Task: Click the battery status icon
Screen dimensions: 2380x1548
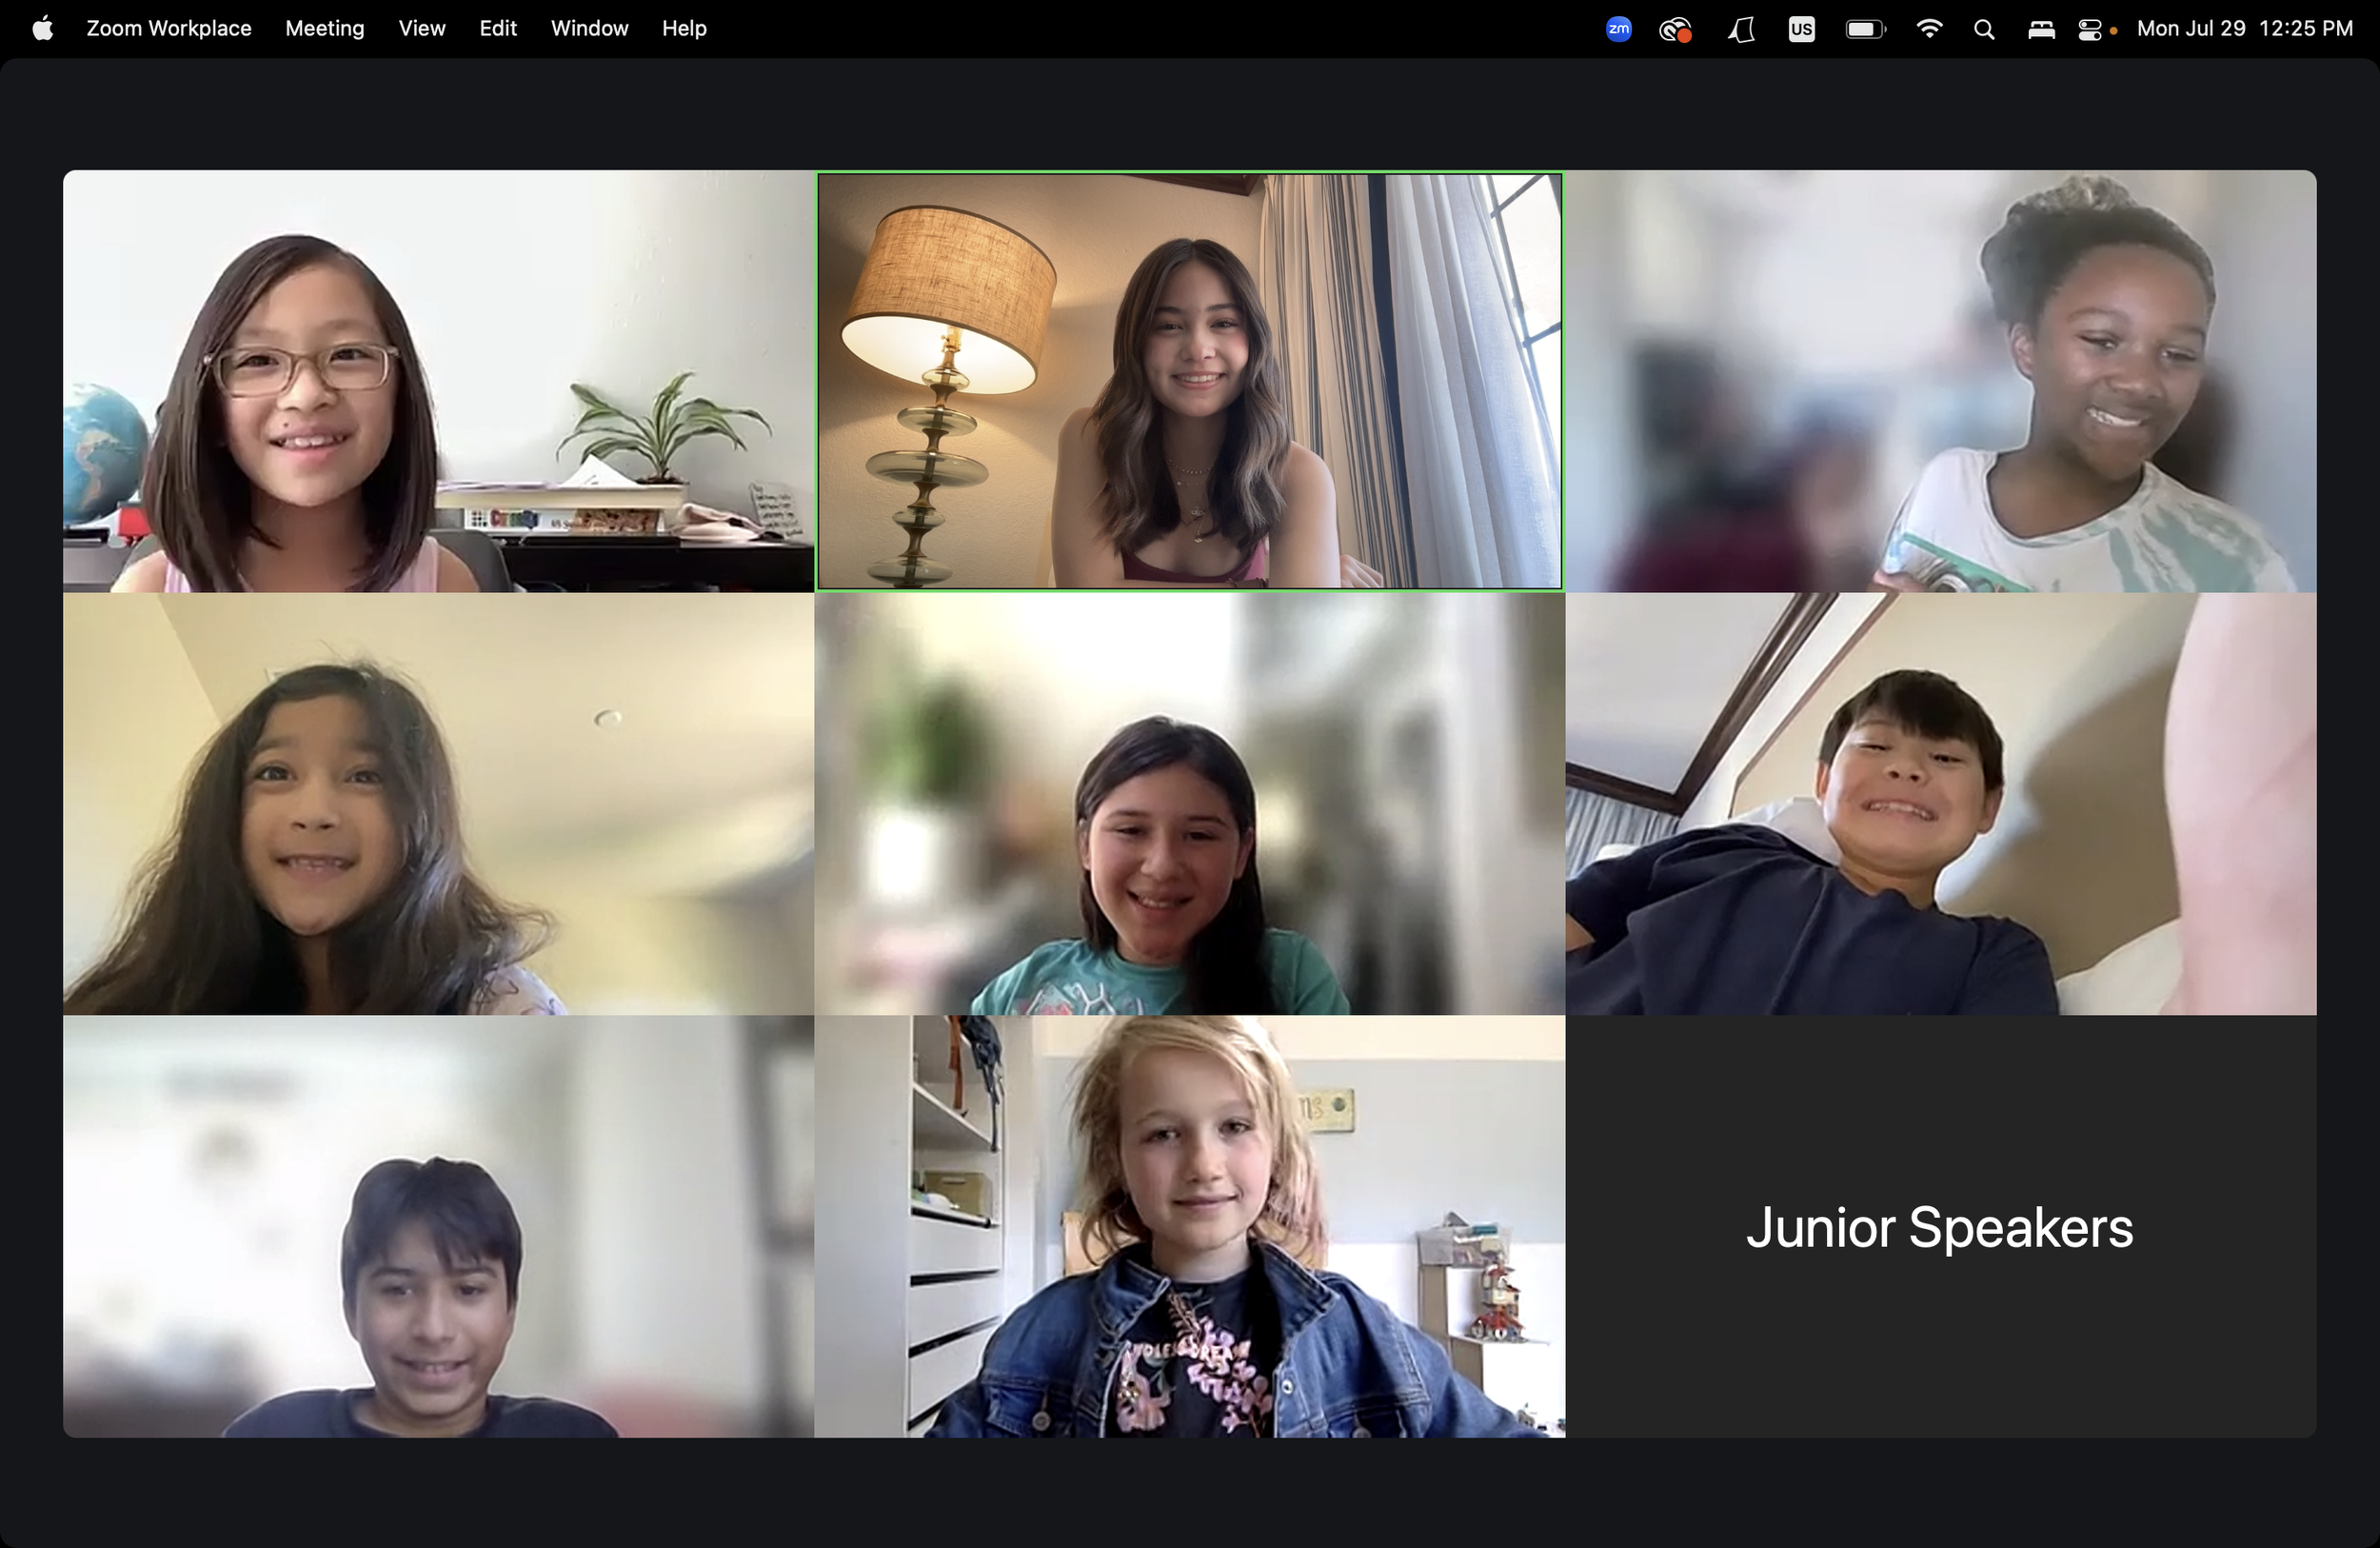Action: (x=1864, y=29)
